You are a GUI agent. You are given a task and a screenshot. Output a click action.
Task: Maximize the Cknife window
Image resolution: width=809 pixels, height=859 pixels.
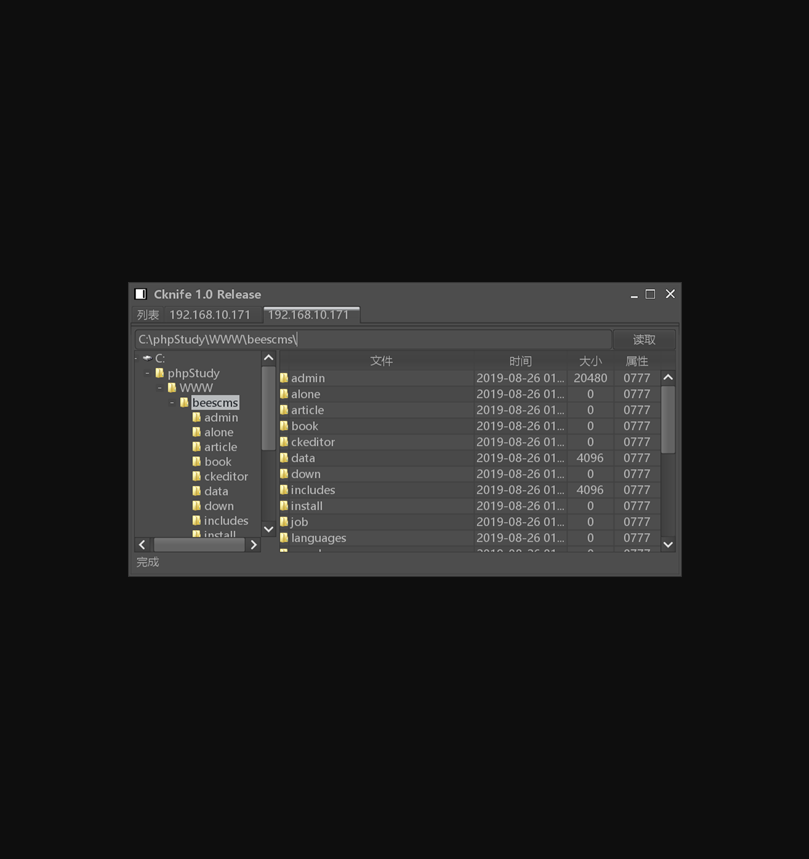coord(650,294)
